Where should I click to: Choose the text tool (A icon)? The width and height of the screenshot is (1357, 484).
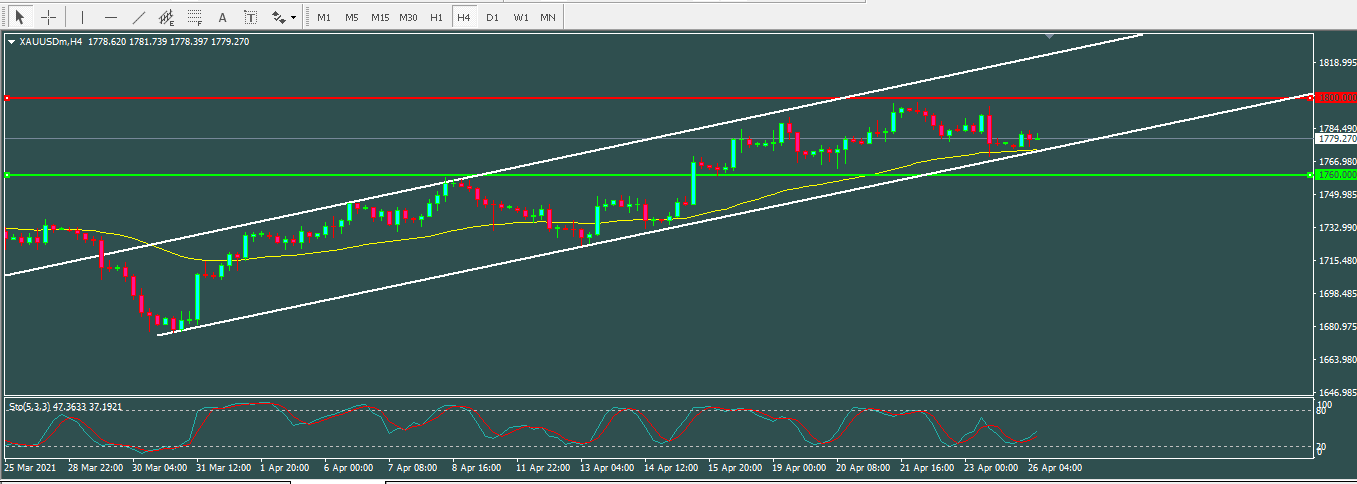coord(222,17)
